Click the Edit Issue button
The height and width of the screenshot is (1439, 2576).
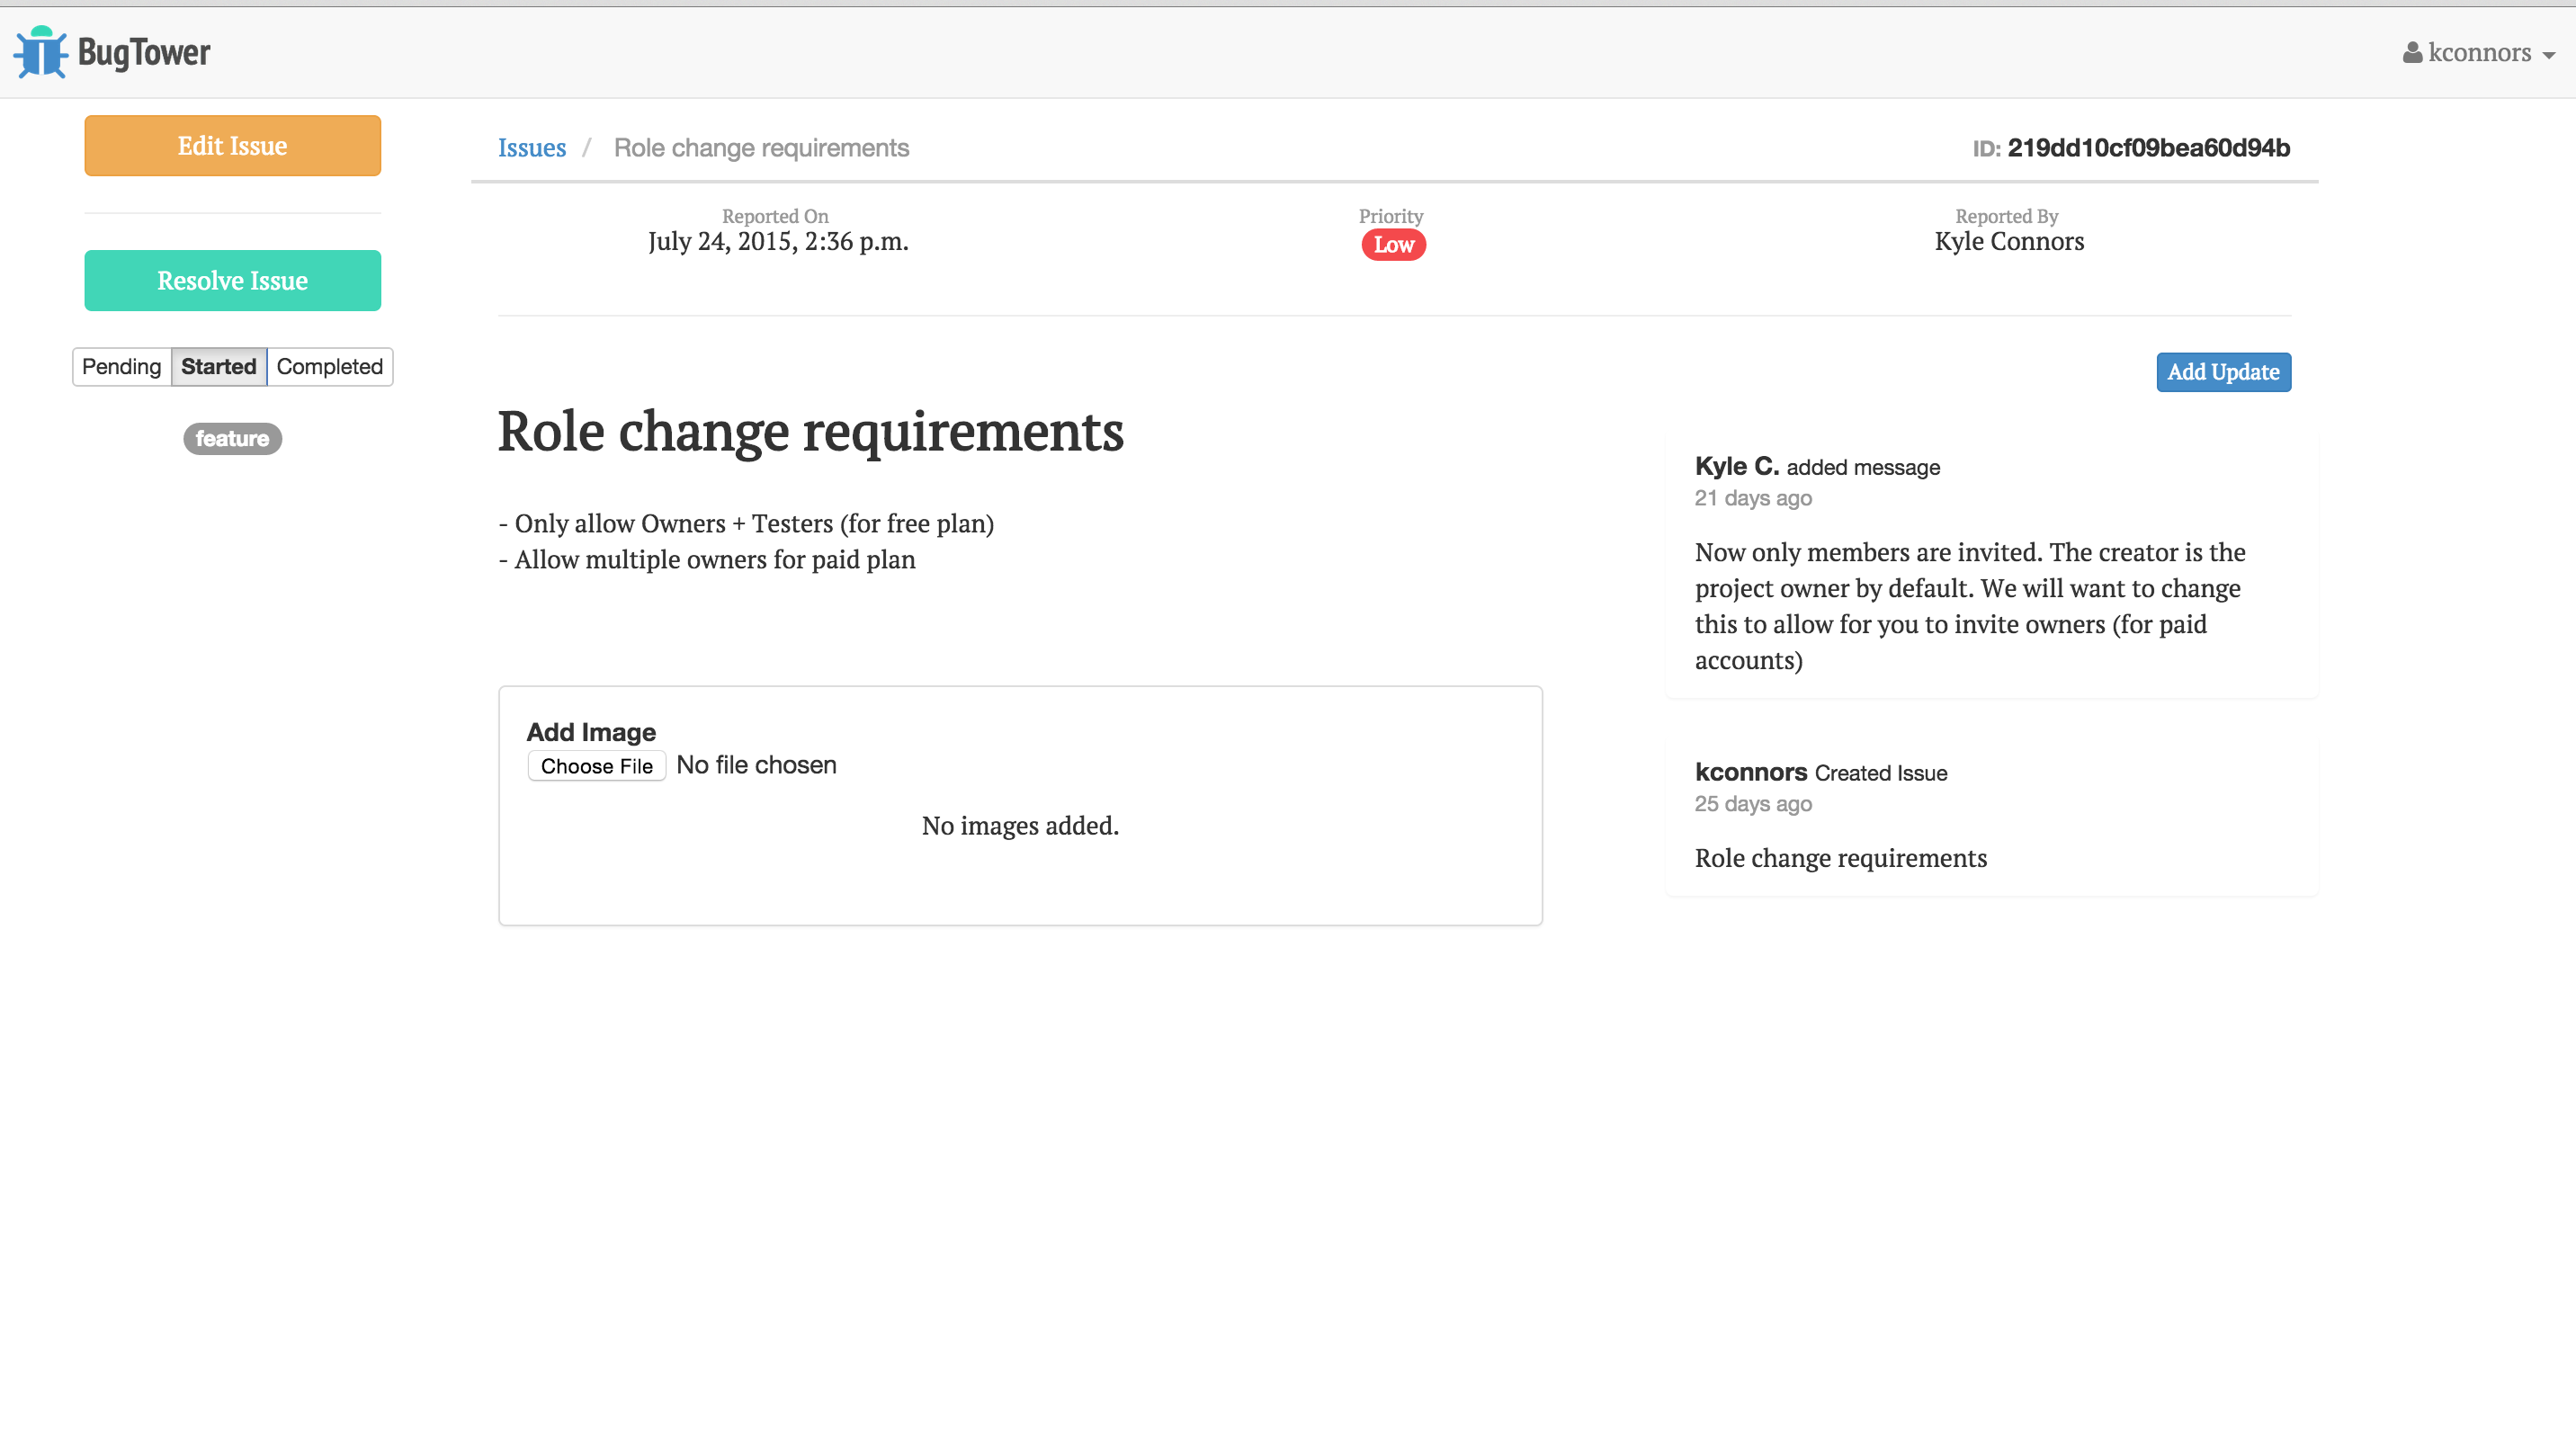[232, 146]
